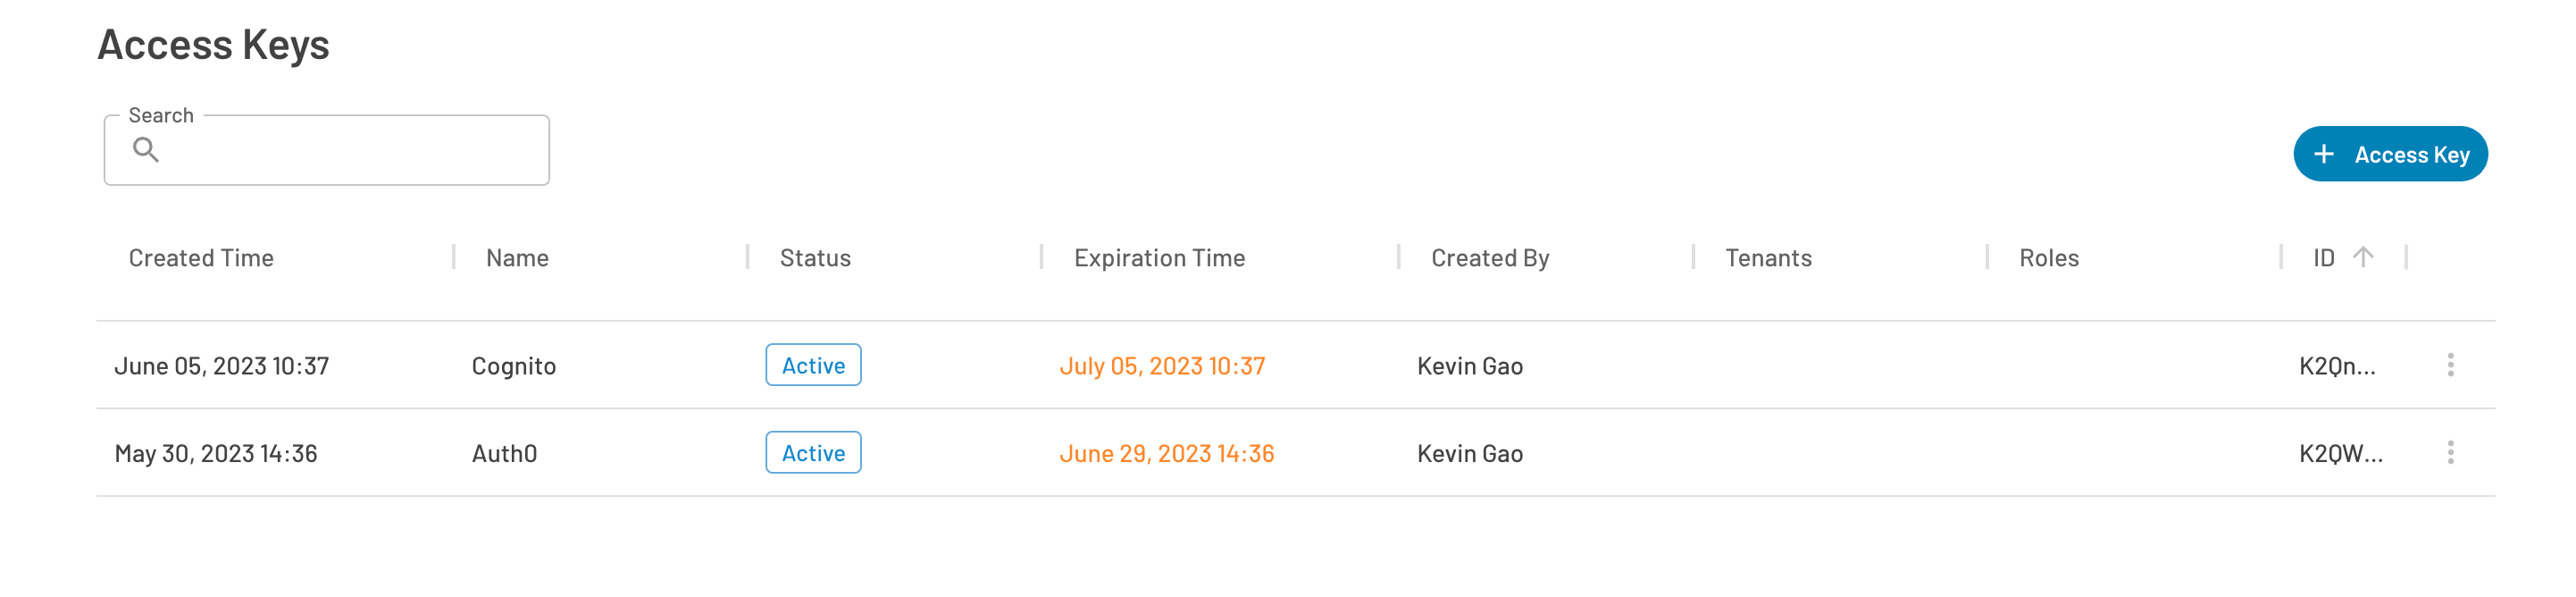Sort by Status column header
Image resolution: width=2576 pixels, height=597 pixels.
coord(815,258)
